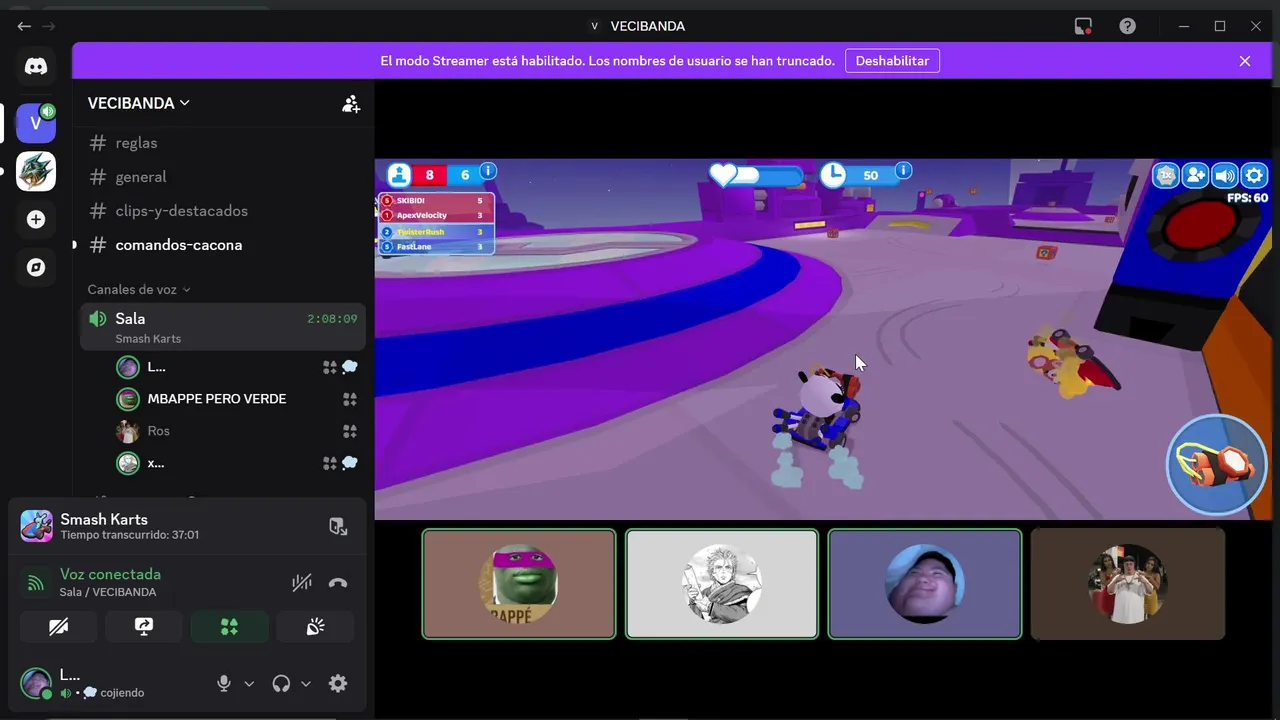
Task: Open Discord direct messages home icon
Action: [36, 67]
